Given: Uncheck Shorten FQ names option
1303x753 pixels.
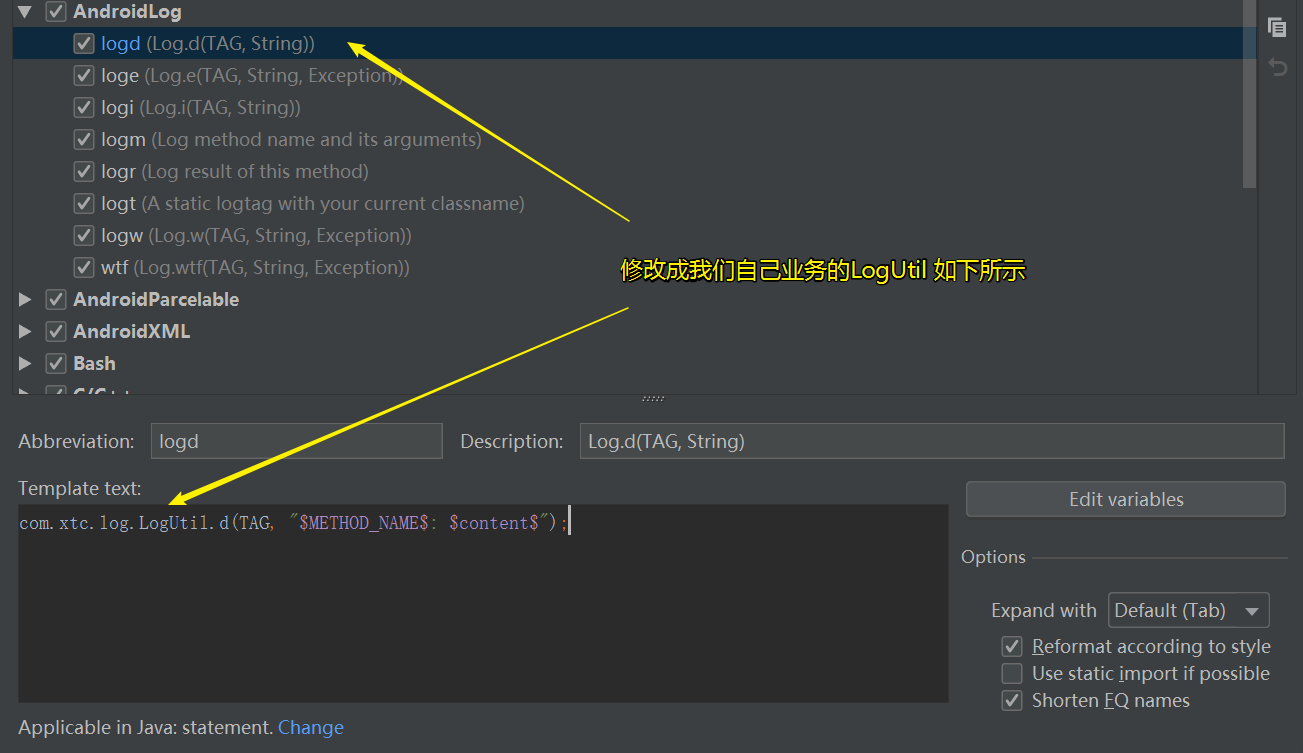Looking at the screenshot, I should tap(1011, 700).
